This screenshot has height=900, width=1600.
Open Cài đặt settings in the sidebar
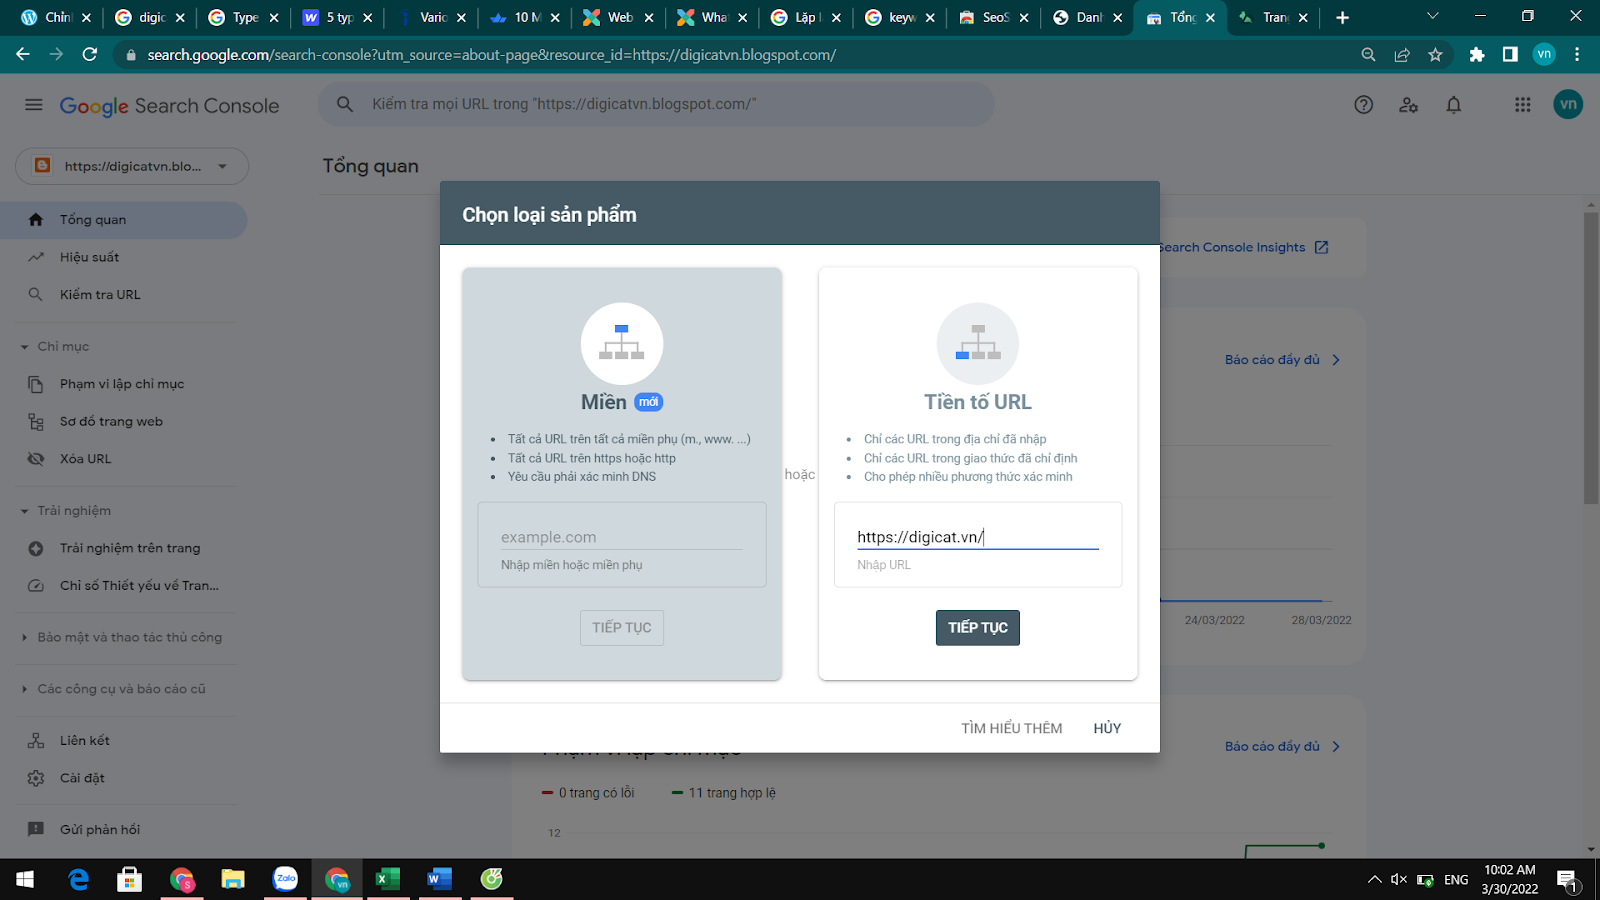(123, 778)
